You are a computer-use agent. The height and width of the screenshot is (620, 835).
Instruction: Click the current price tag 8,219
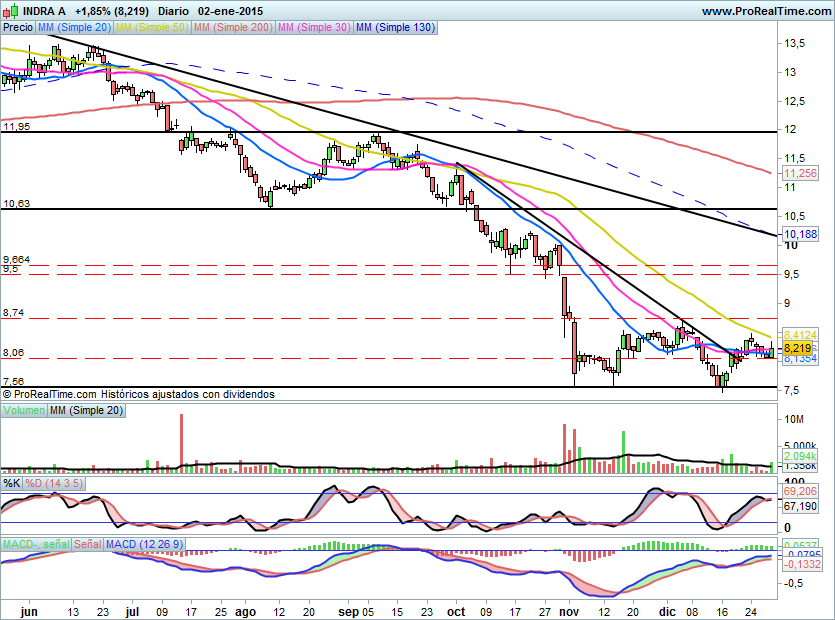coord(797,347)
